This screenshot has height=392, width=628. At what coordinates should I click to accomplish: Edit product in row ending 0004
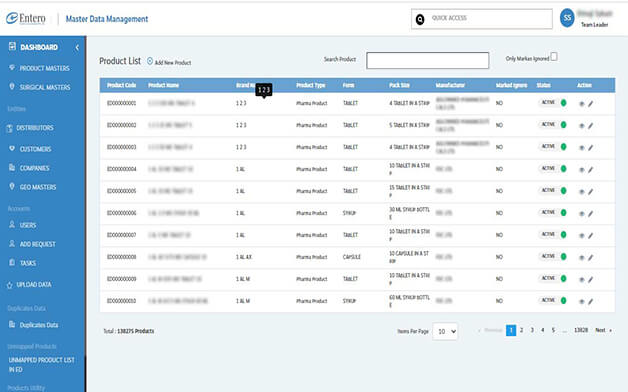pos(590,170)
